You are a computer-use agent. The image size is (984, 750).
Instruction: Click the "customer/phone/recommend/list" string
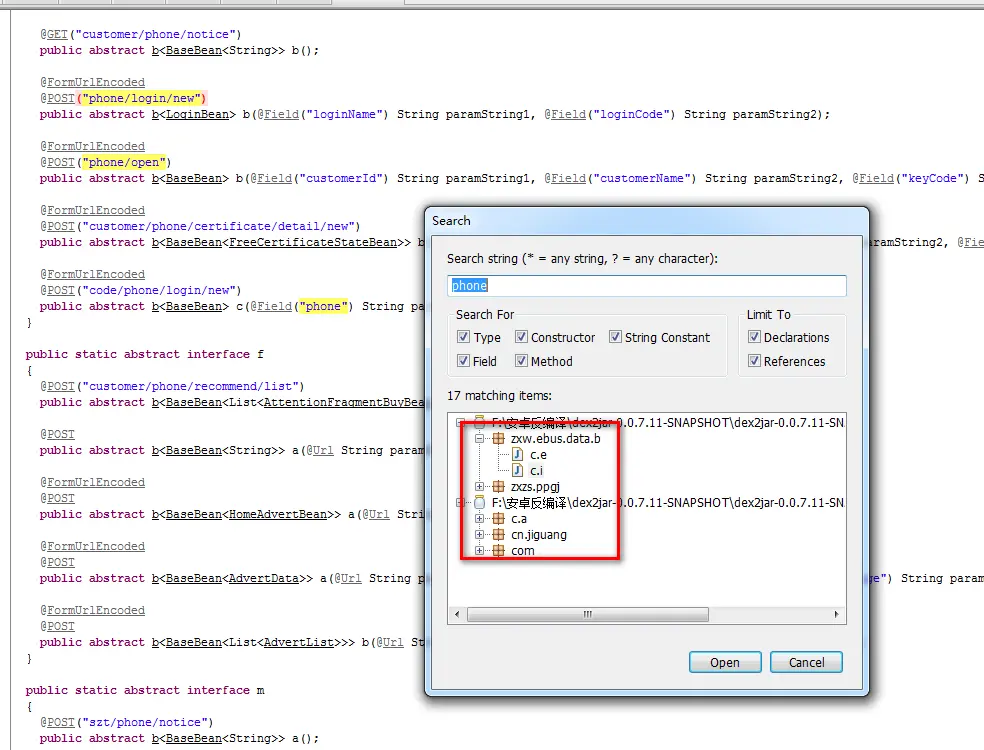[190, 386]
